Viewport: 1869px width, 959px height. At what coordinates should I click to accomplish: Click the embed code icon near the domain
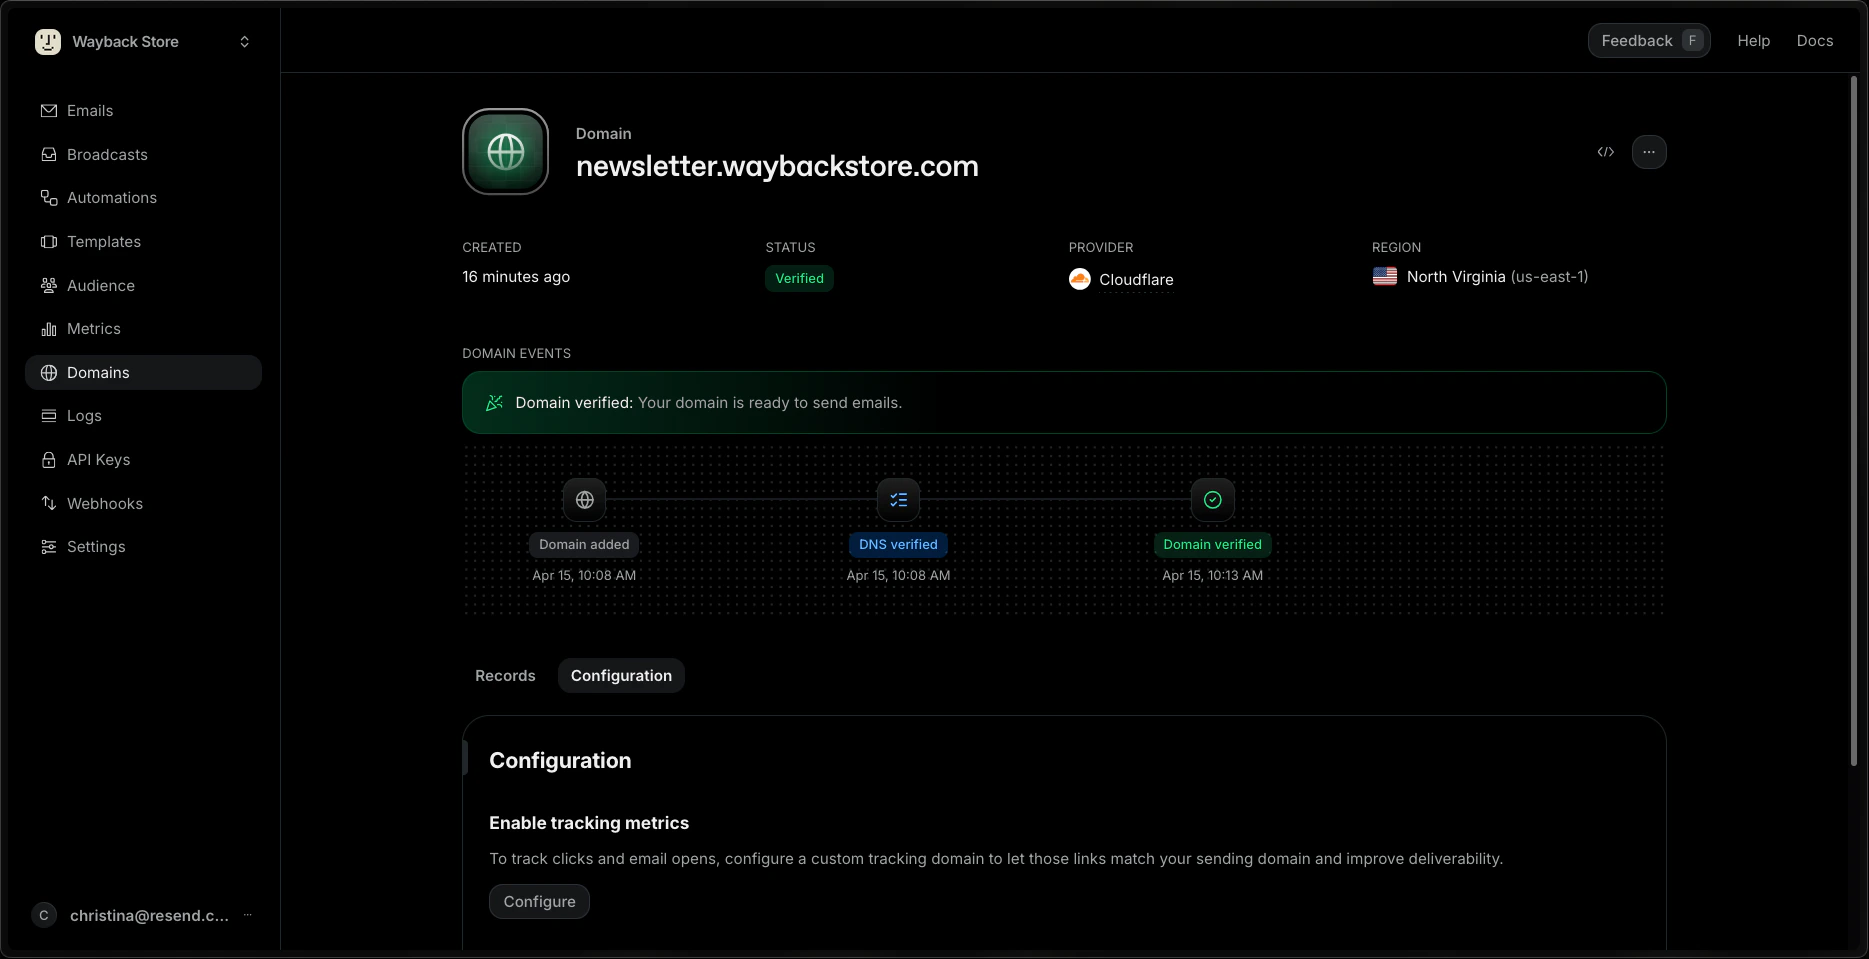[1605, 152]
